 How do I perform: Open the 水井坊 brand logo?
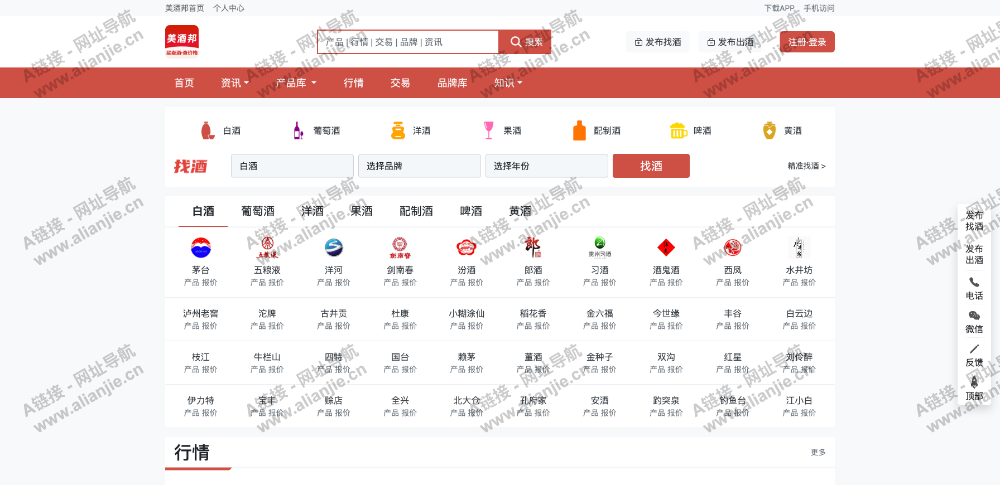tap(799, 248)
